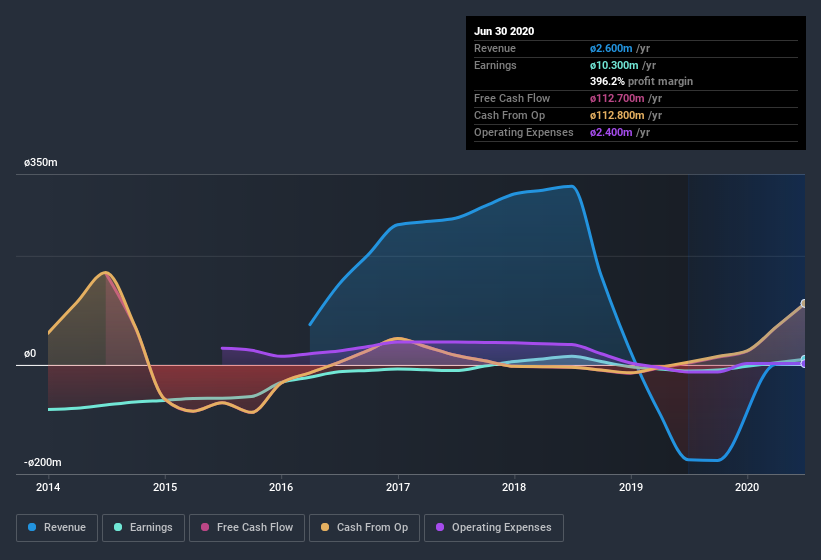Image resolution: width=821 pixels, height=560 pixels.
Task: Click the 2020 x-axis label
Action: (x=747, y=487)
